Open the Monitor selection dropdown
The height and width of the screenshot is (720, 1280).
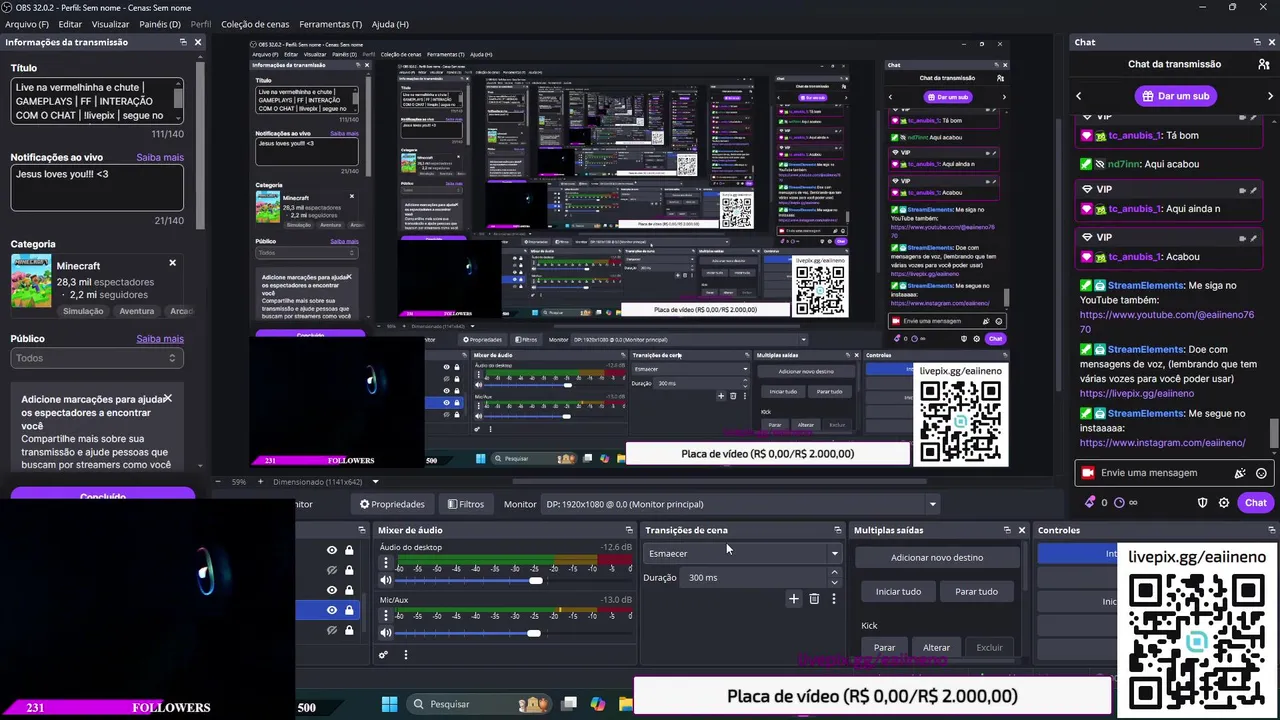pos(740,504)
